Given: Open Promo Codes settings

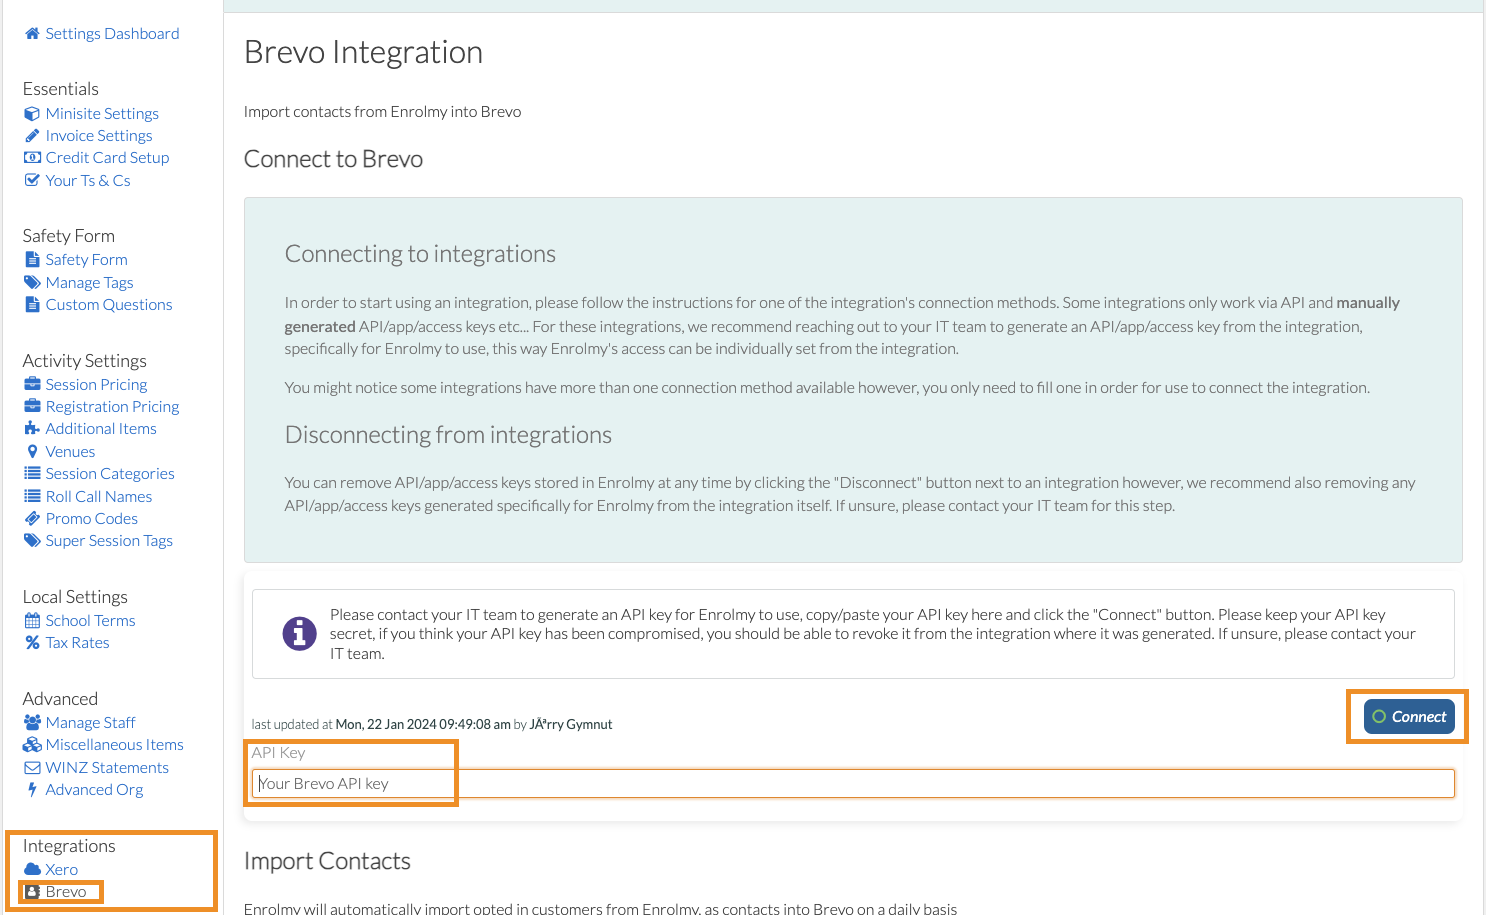Looking at the screenshot, I should [91, 519].
